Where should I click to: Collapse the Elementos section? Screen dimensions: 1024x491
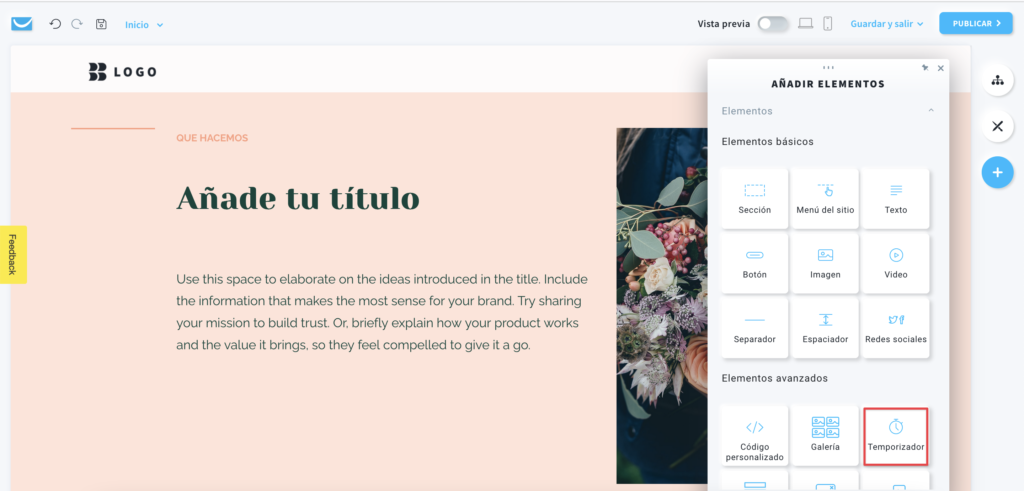click(931, 111)
